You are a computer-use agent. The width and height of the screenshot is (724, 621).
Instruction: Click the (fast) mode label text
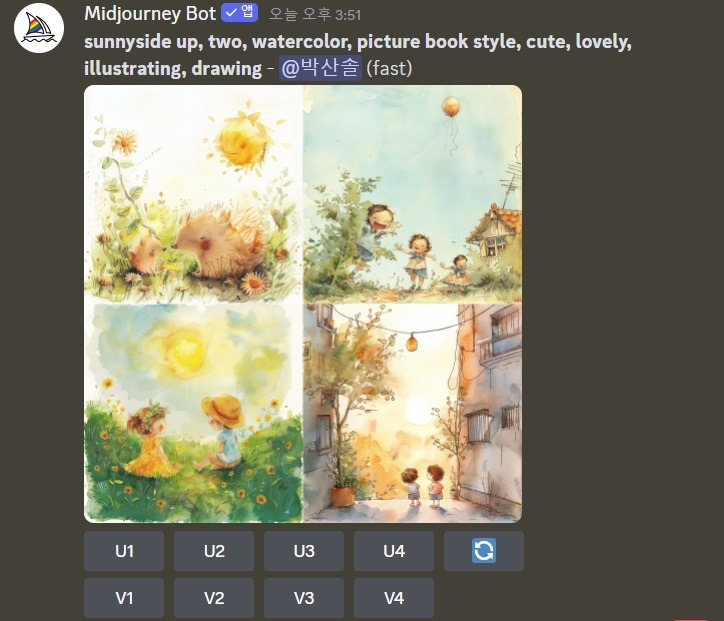tap(389, 68)
